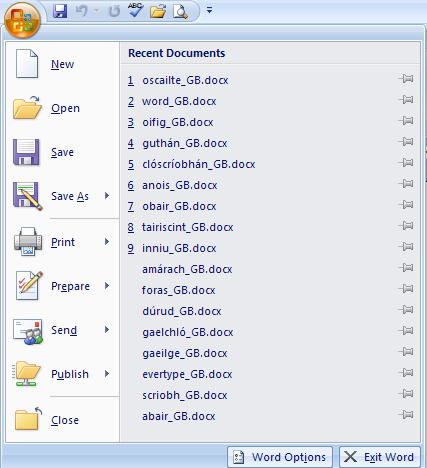Open recent file foras_GB.docx
The height and width of the screenshot is (468, 427).
click(x=179, y=290)
